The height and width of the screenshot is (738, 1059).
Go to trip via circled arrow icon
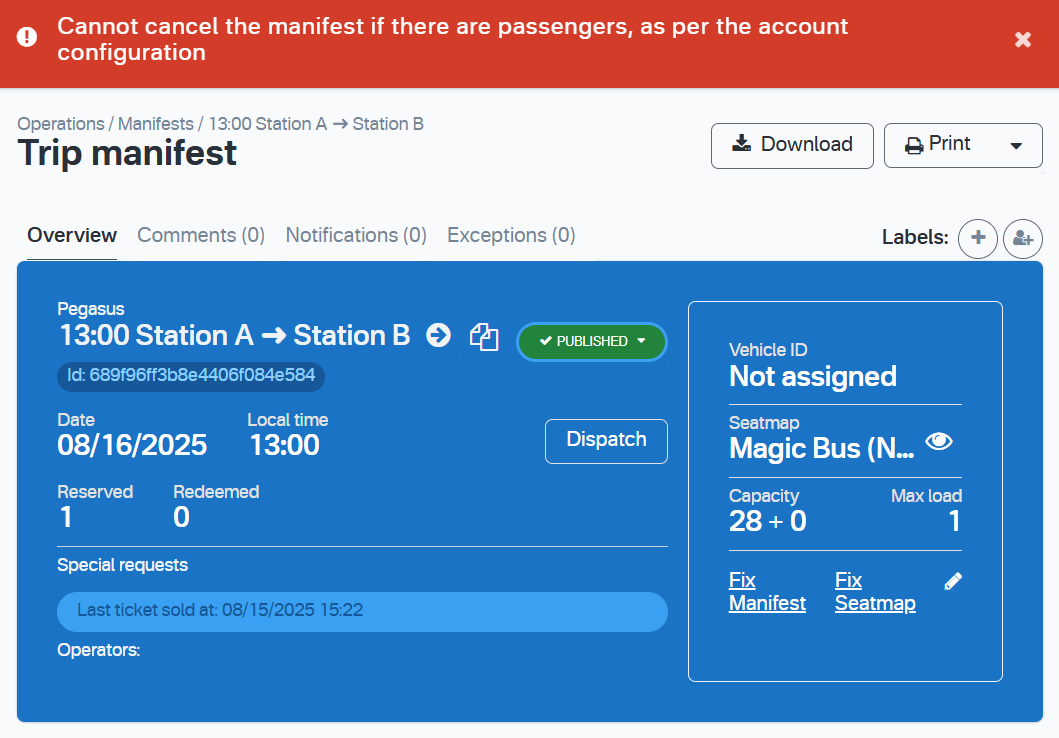click(x=438, y=335)
